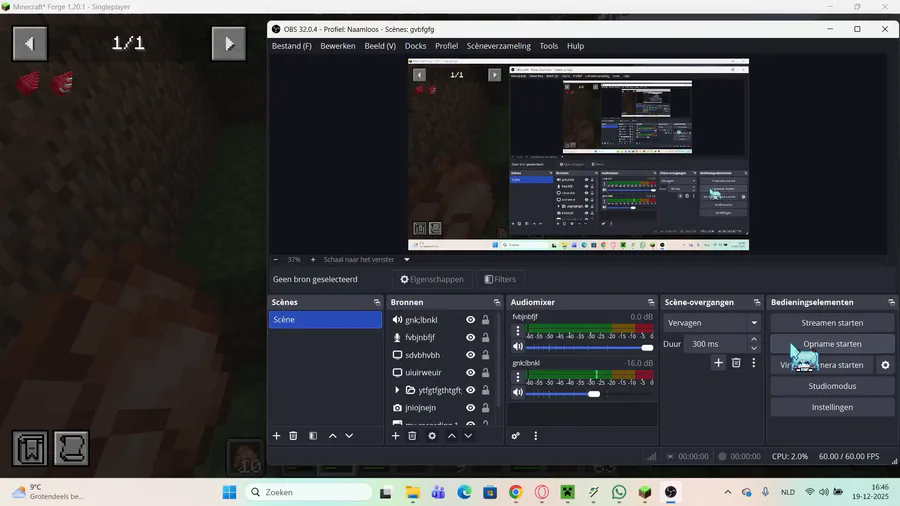
Task: Open Bewerken menu
Action: (338, 46)
